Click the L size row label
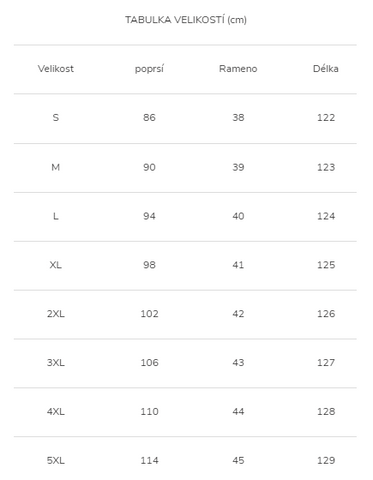Viewport: 373px width, 480px height. point(56,216)
